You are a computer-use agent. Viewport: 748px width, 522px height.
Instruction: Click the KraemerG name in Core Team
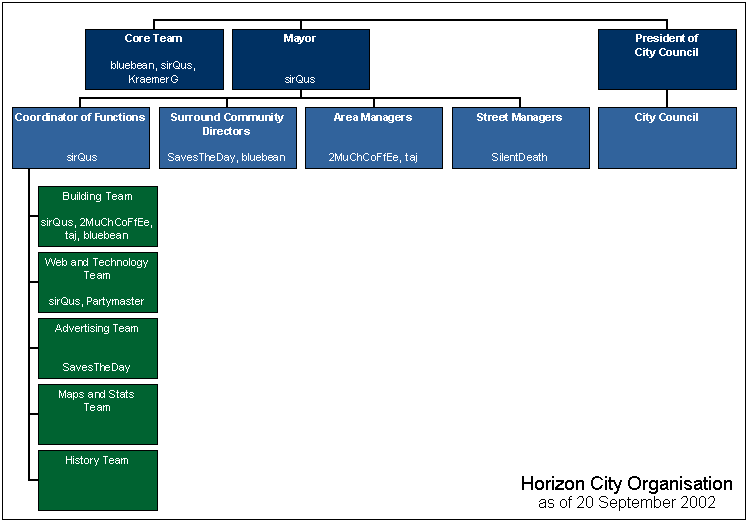pos(153,78)
